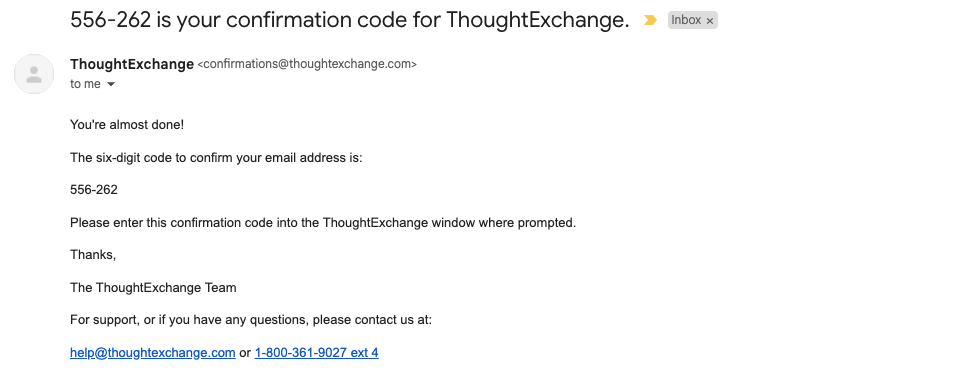Remove the Inbox label with its x
This screenshot has height=390, width=969.
coord(709,21)
